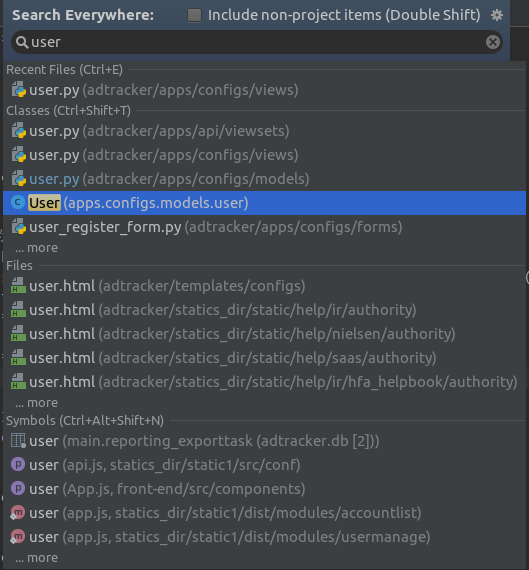Click the purple property icon for user in api.js

(18, 464)
